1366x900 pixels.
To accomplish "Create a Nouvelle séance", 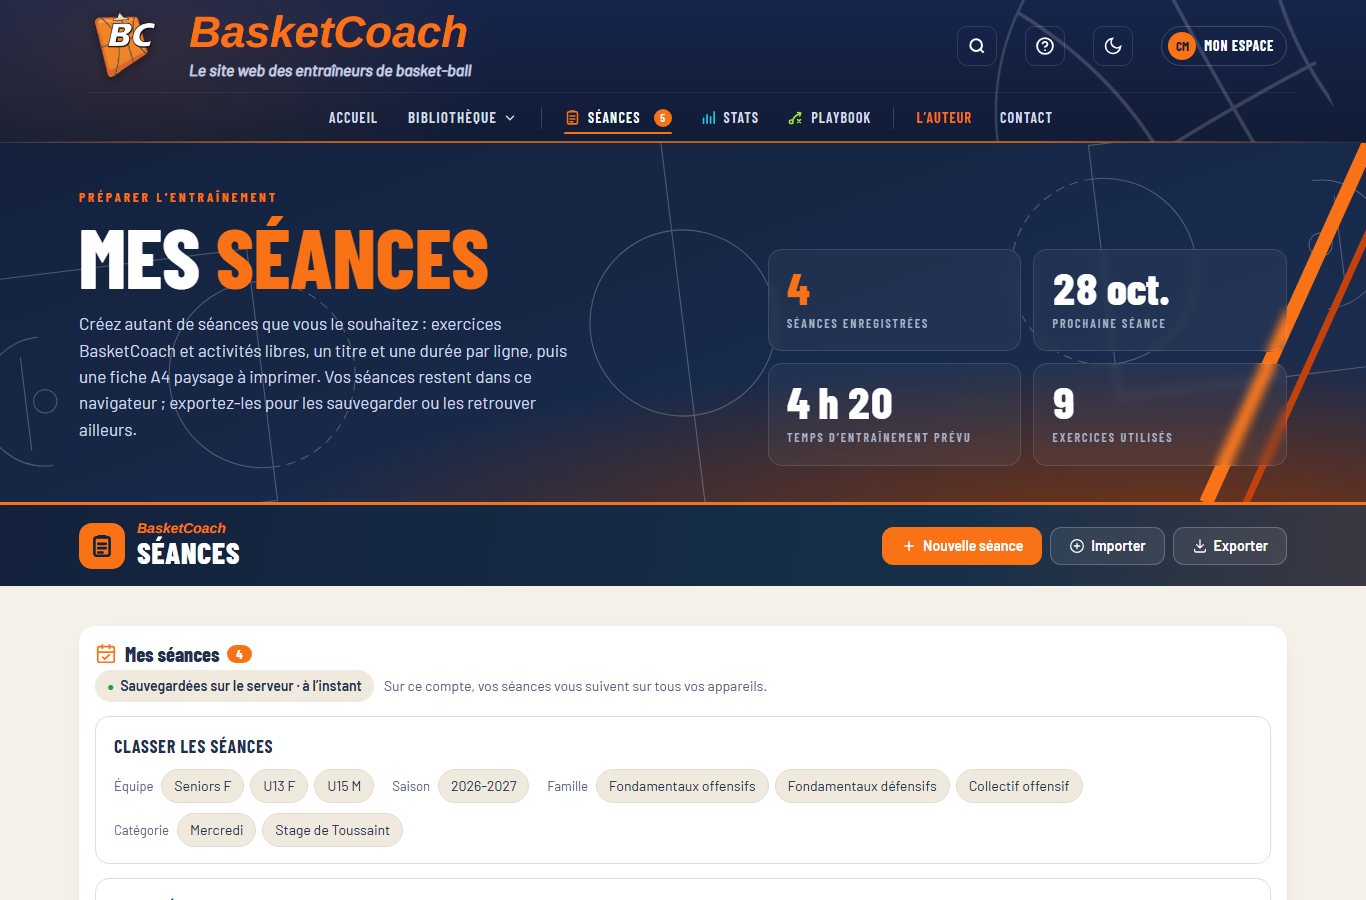I will tap(962, 546).
